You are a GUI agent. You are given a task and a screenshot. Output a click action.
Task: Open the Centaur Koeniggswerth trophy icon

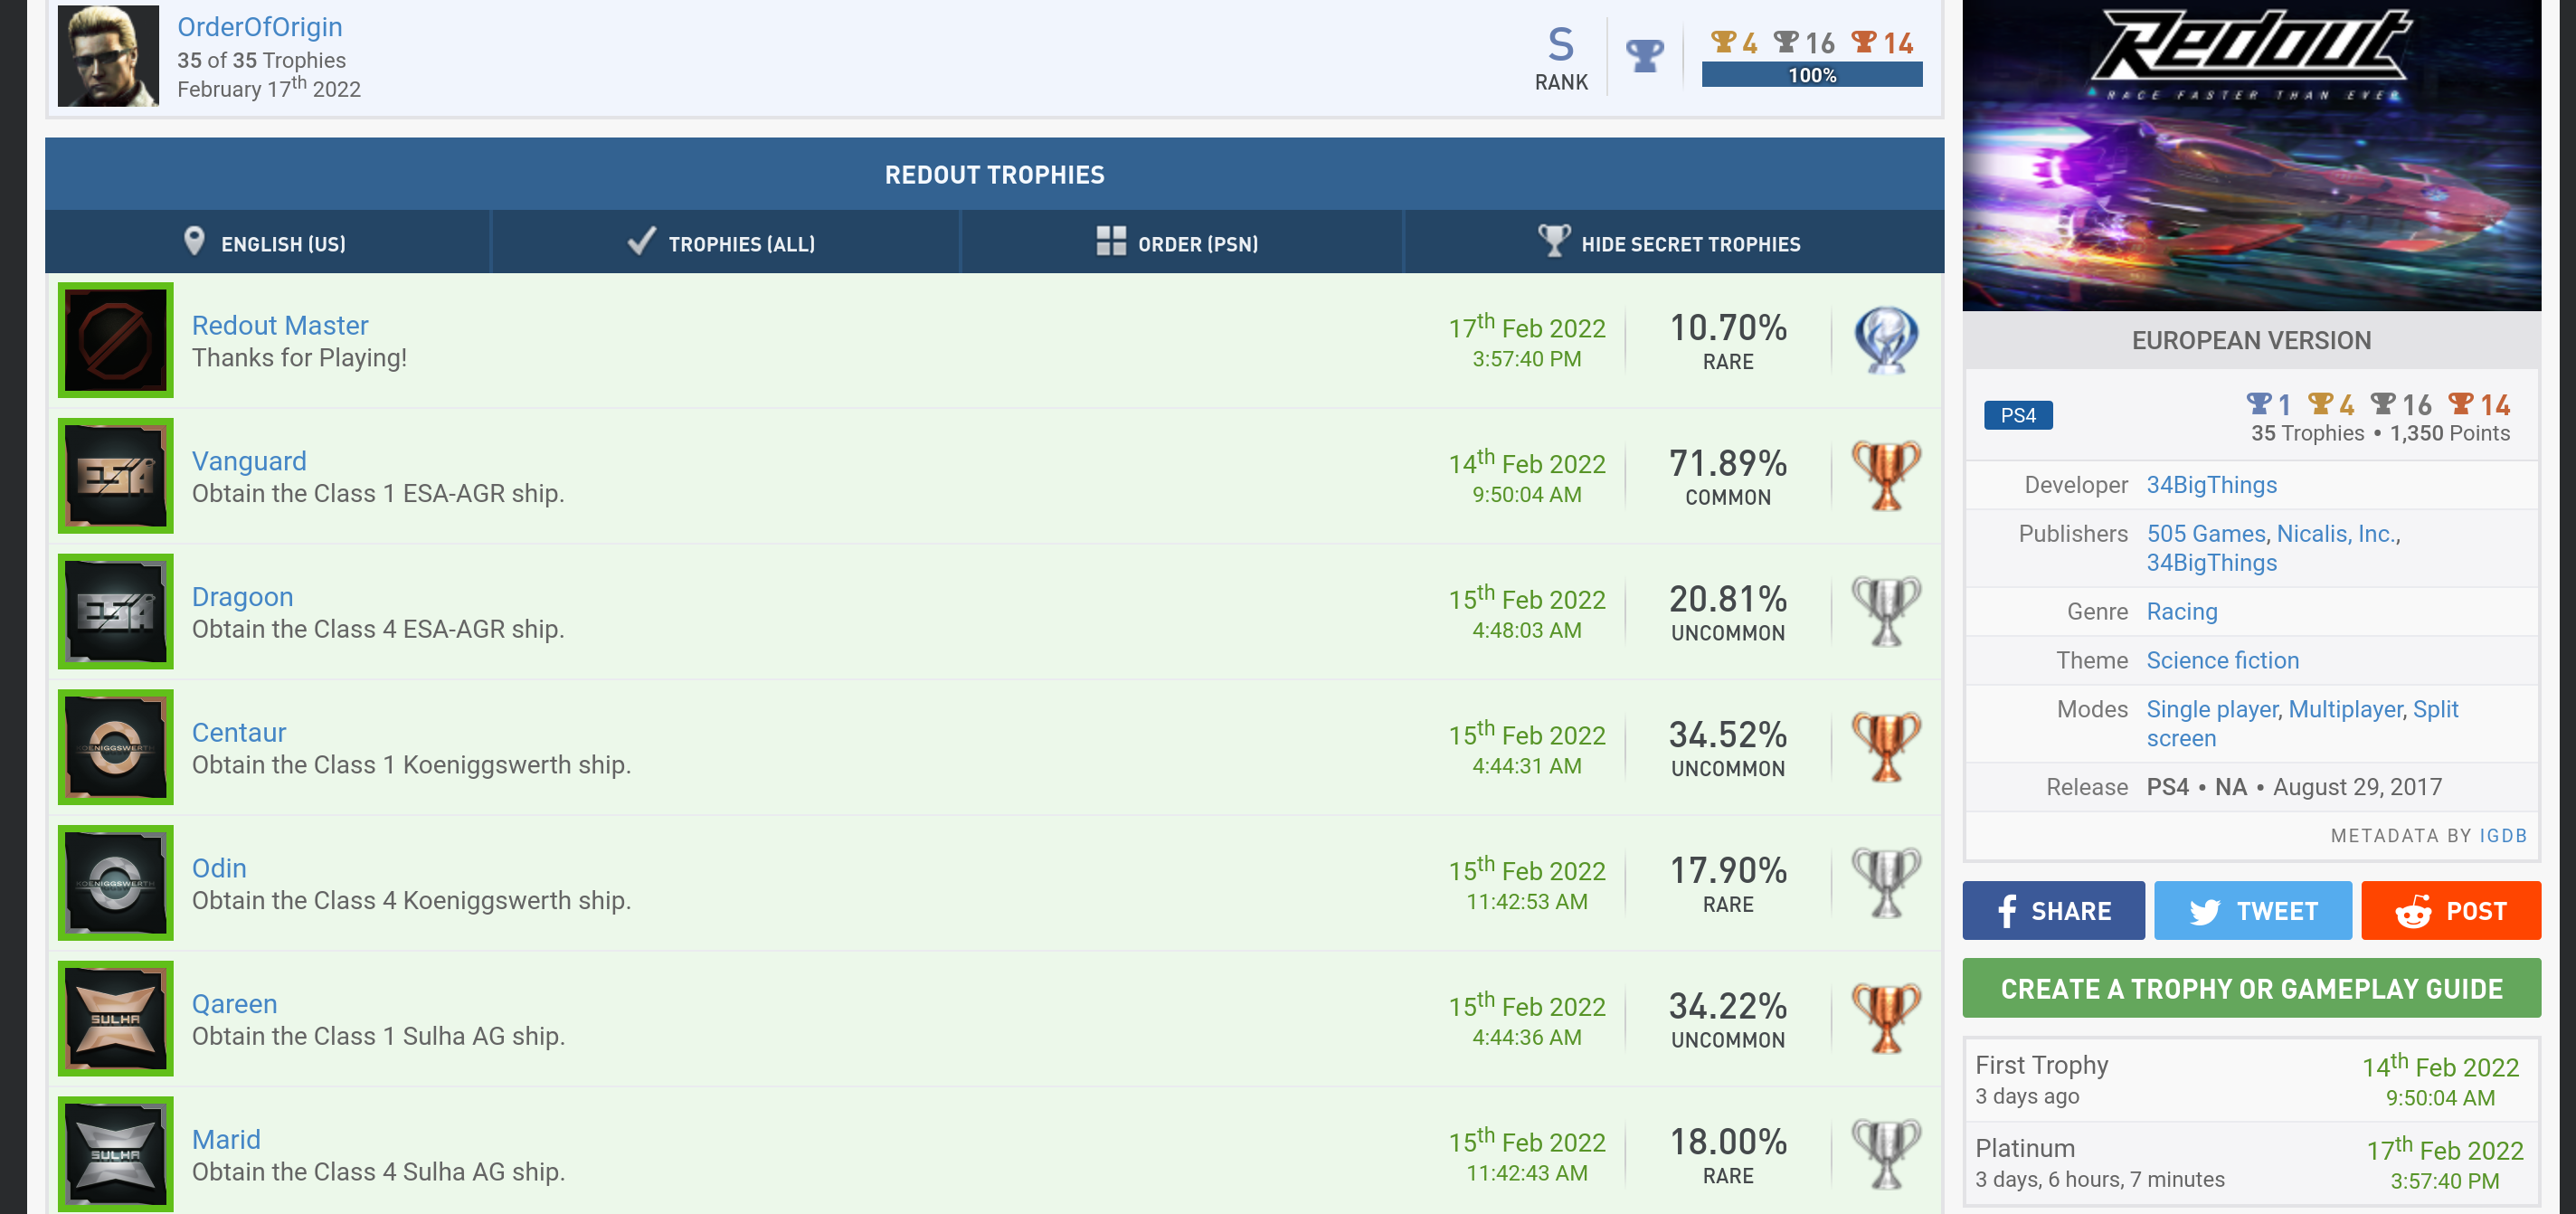click(116, 747)
